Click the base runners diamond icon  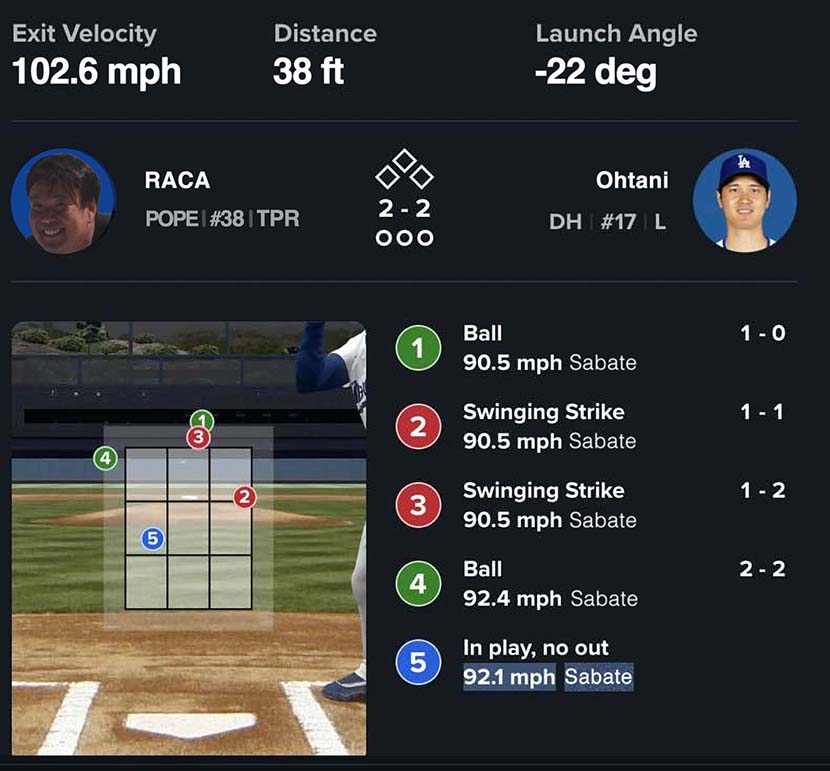pyautogui.click(x=404, y=169)
